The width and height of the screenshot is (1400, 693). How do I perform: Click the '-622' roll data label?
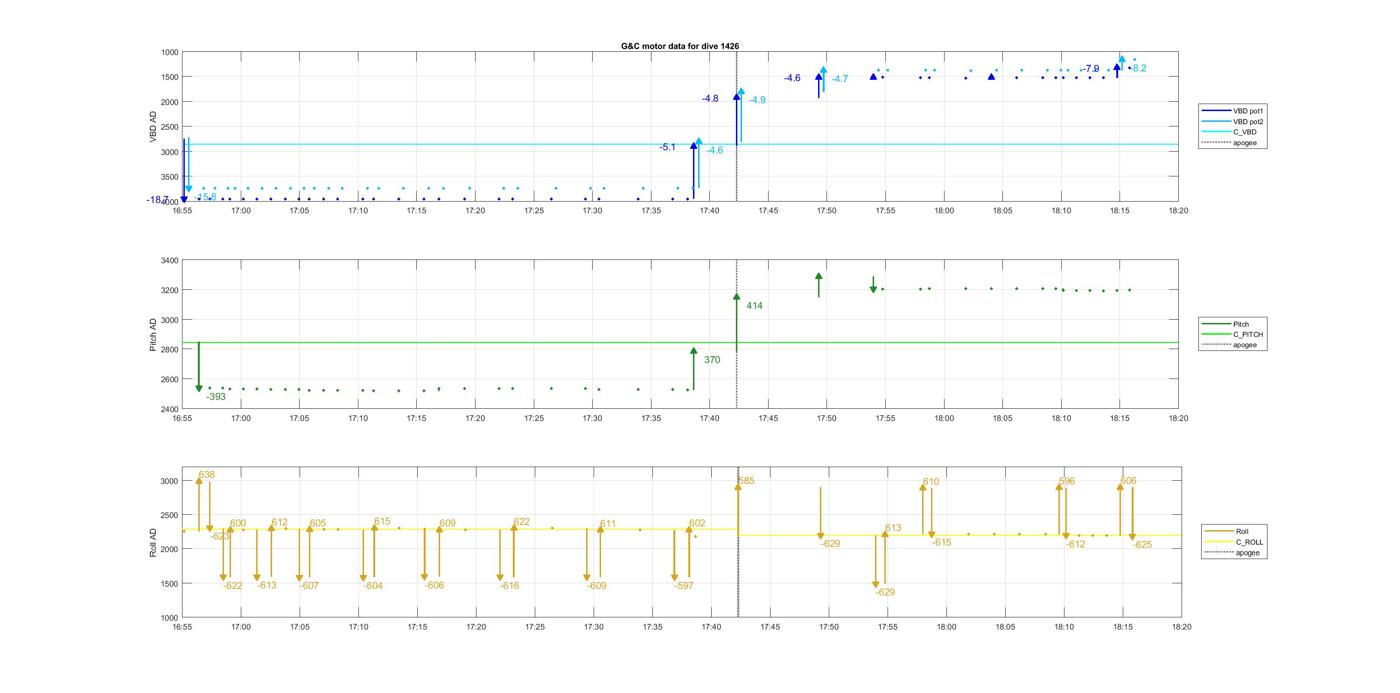pyautogui.click(x=233, y=586)
